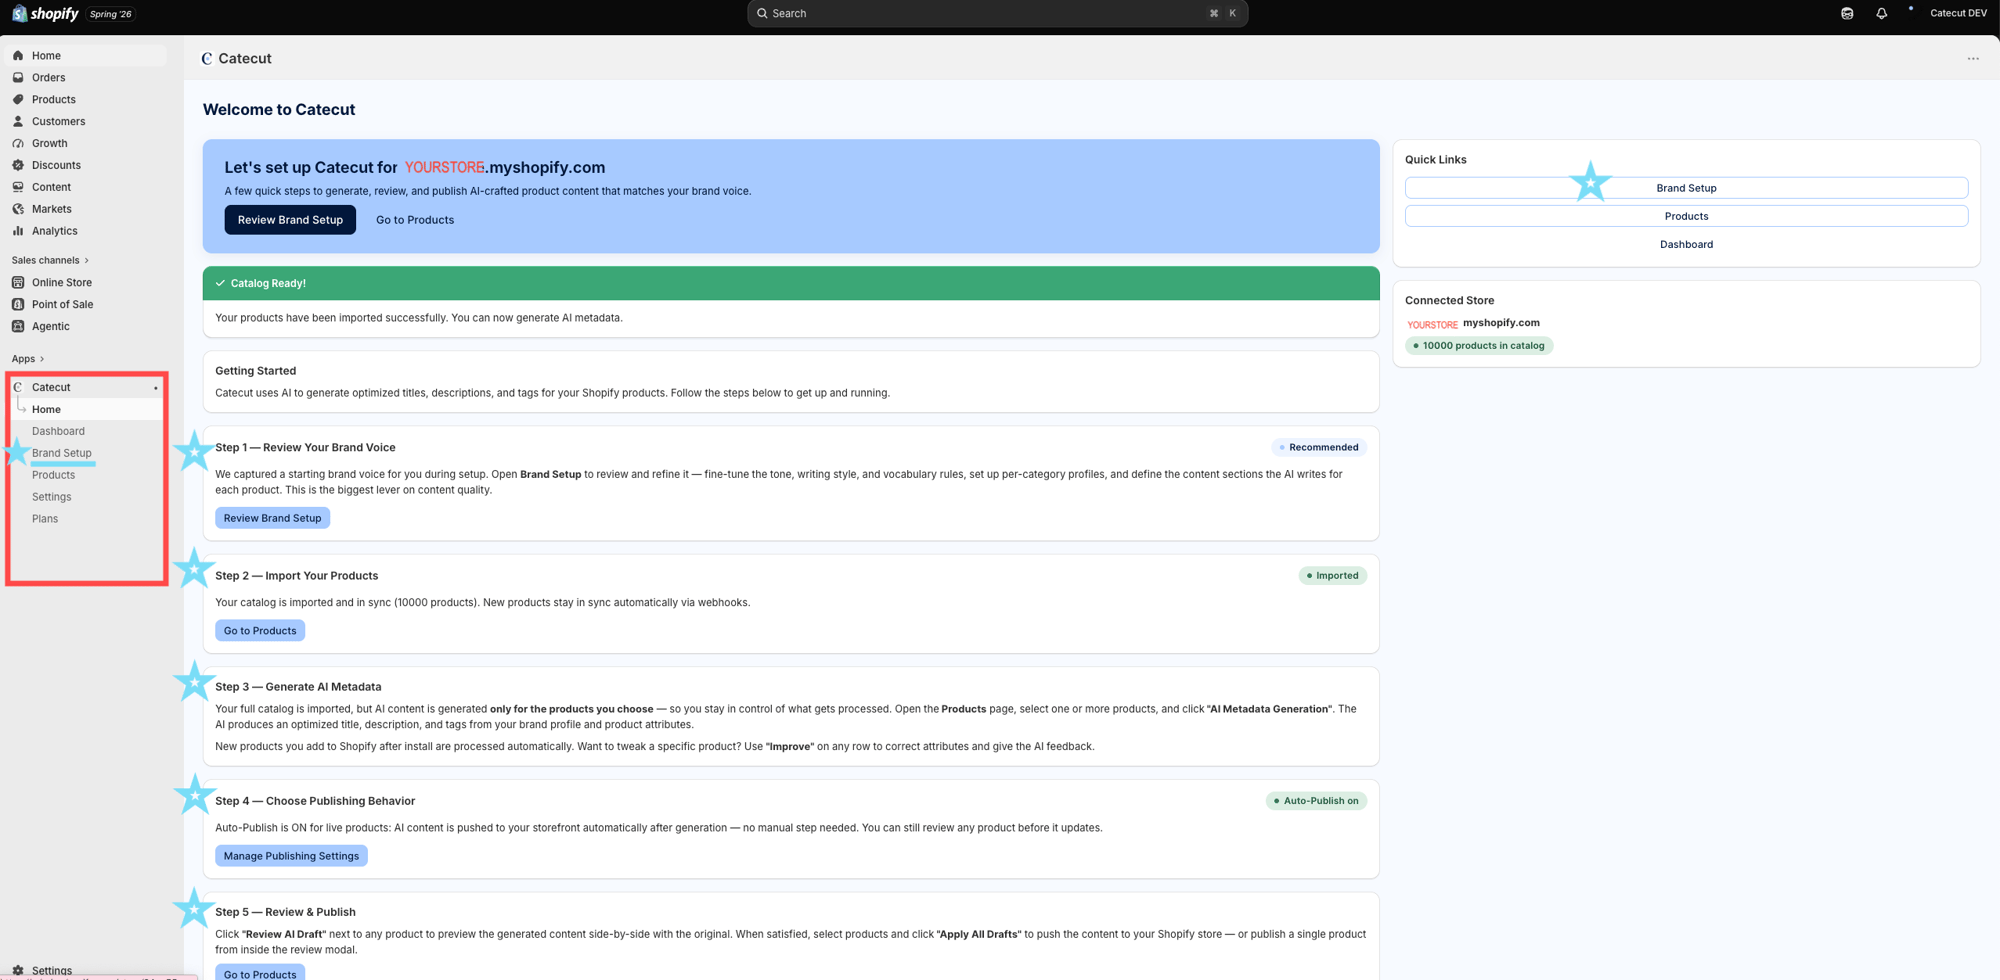Click the Content icon in sidebar
The height and width of the screenshot is (980, 2000).
click(x=18, y=187)
